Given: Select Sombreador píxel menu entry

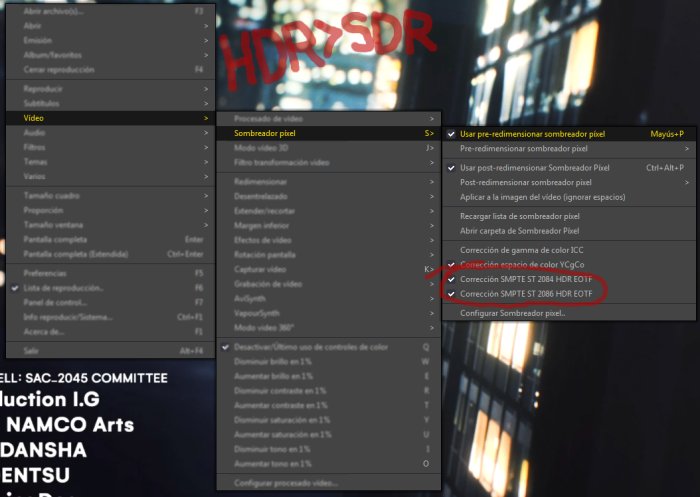Looking at the screenshot, I should 329,134.
